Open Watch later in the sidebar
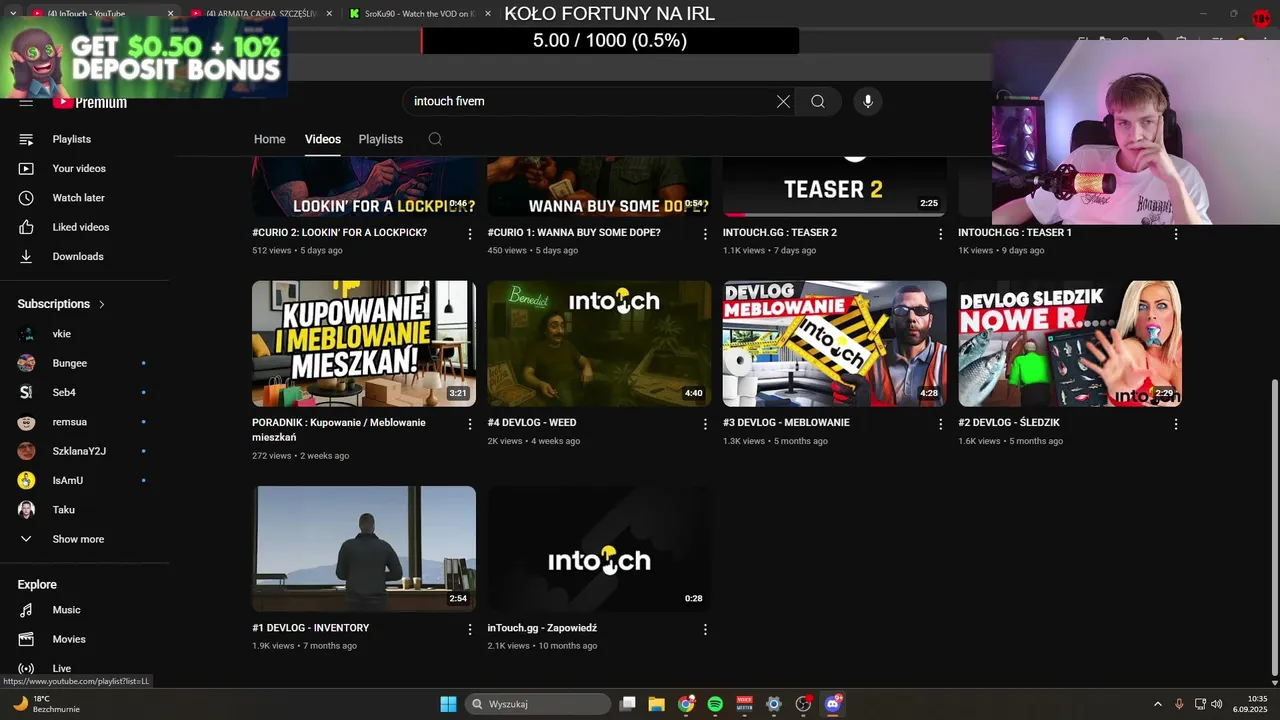The image size is (1280, 720). click(x=78, y=198)
